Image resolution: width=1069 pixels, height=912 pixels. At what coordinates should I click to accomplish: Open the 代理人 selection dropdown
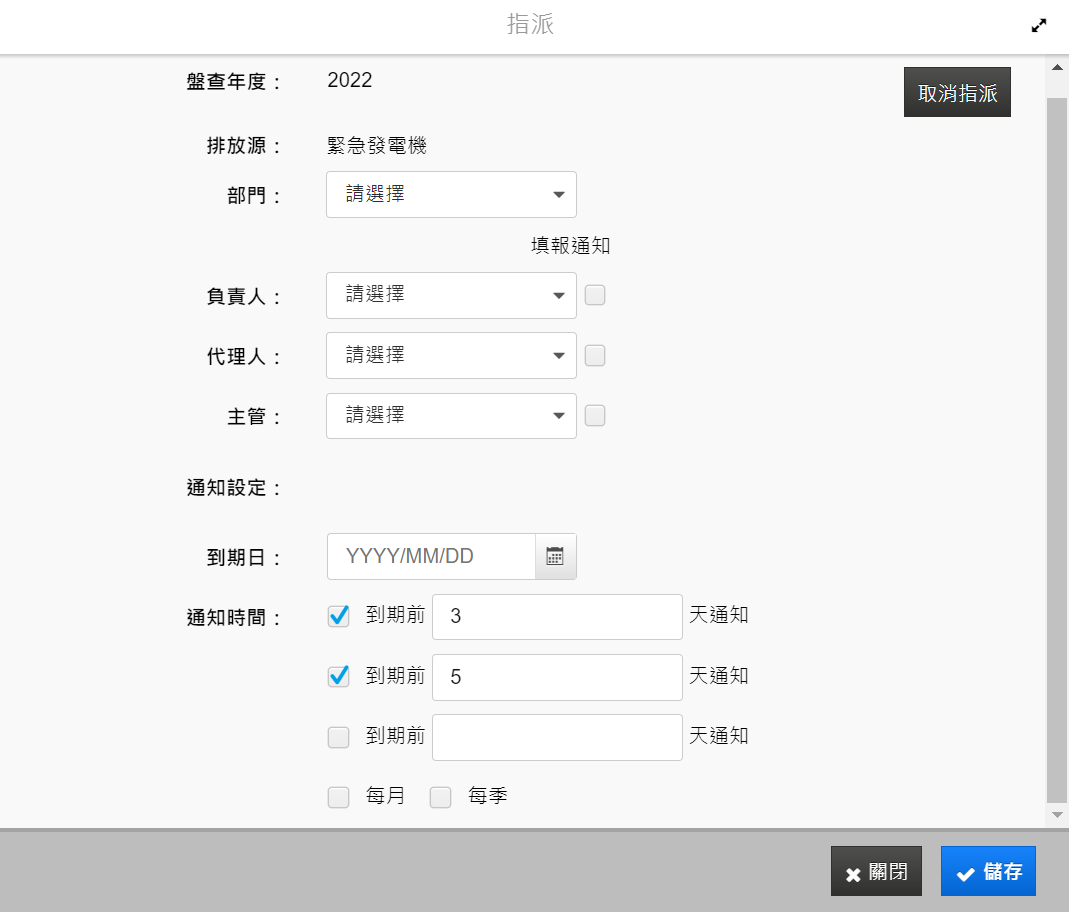pos(451,355)
